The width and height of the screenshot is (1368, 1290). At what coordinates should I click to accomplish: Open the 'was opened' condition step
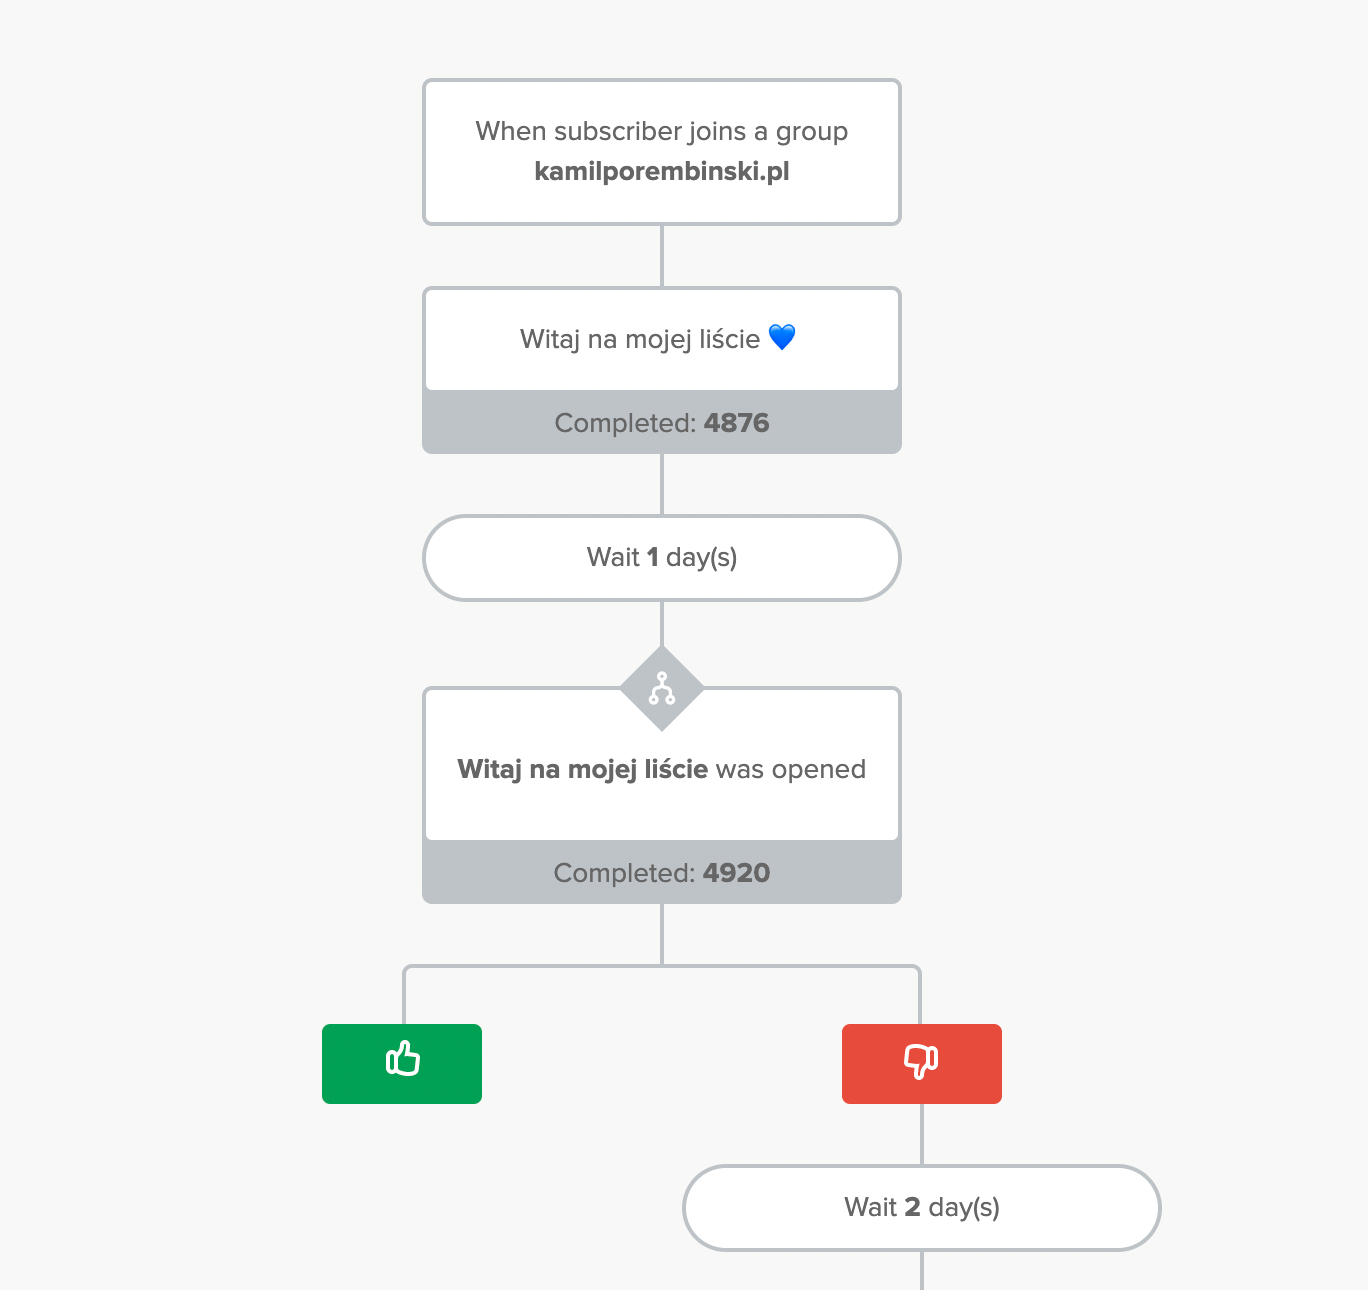(x=662, y=768)
